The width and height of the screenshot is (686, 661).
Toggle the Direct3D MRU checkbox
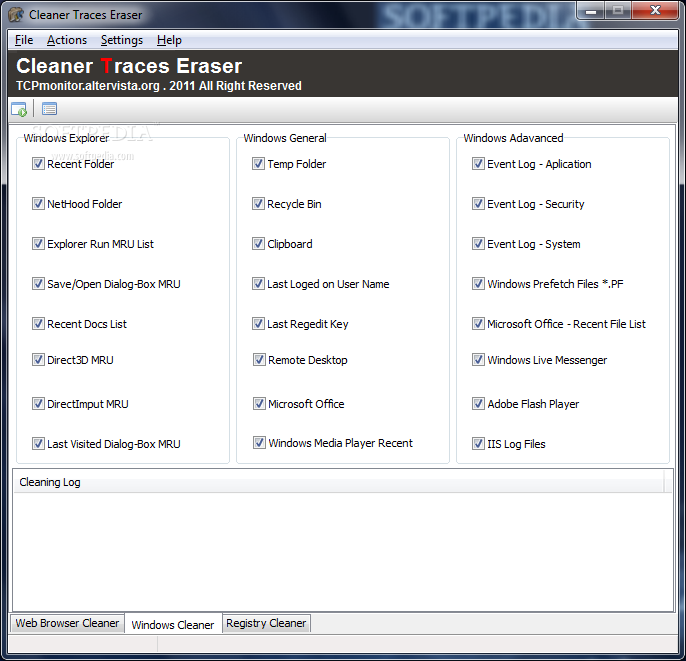tap(38, 360)
